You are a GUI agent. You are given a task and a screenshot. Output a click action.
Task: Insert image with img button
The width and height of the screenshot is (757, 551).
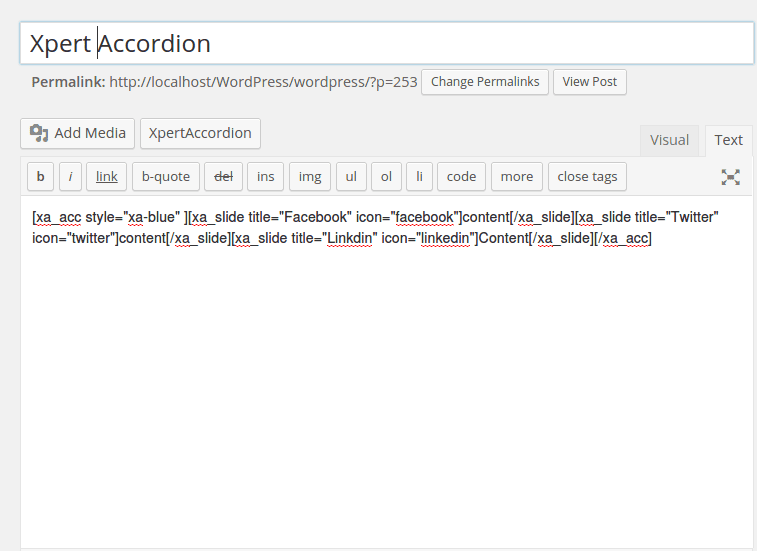click(310, 177)
